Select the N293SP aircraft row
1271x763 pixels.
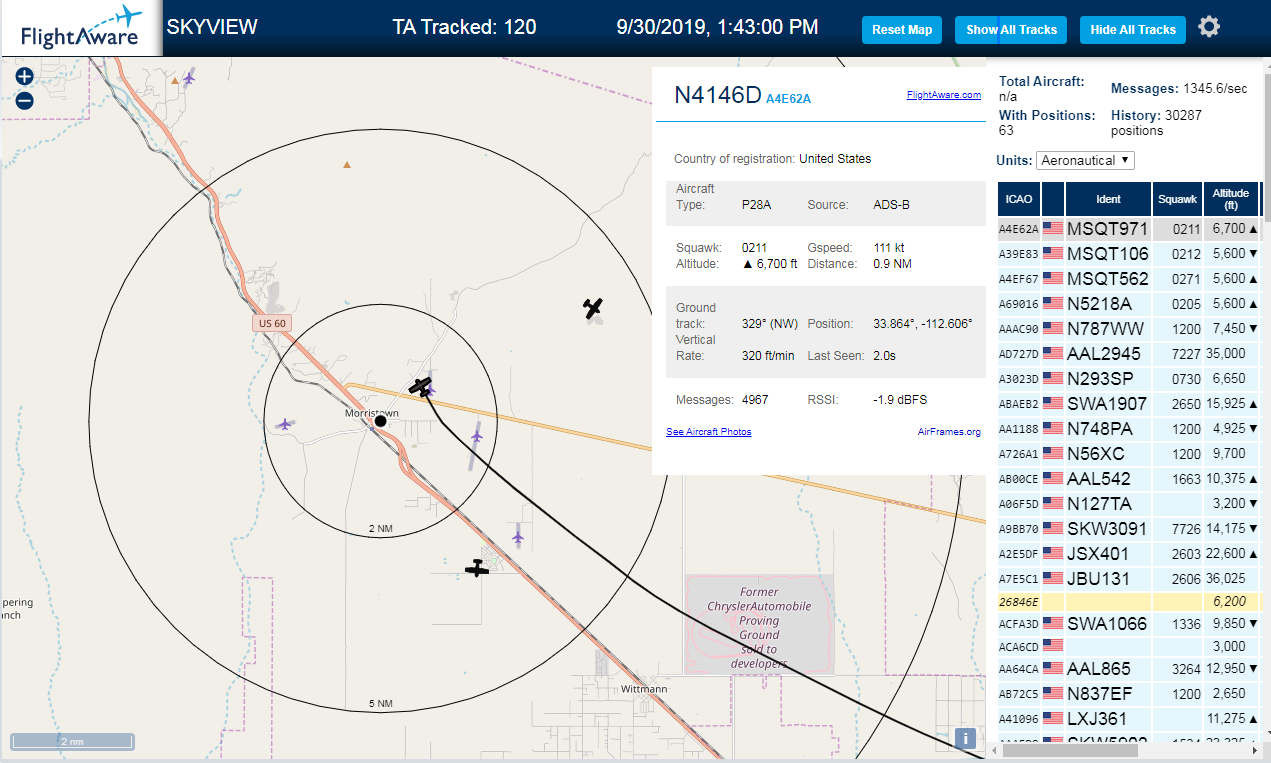pyautogui.click(x=1129, y=379)
